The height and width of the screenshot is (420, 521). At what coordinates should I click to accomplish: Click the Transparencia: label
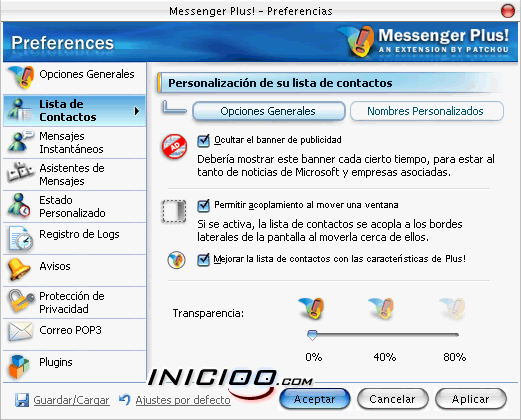pos(208,313)
